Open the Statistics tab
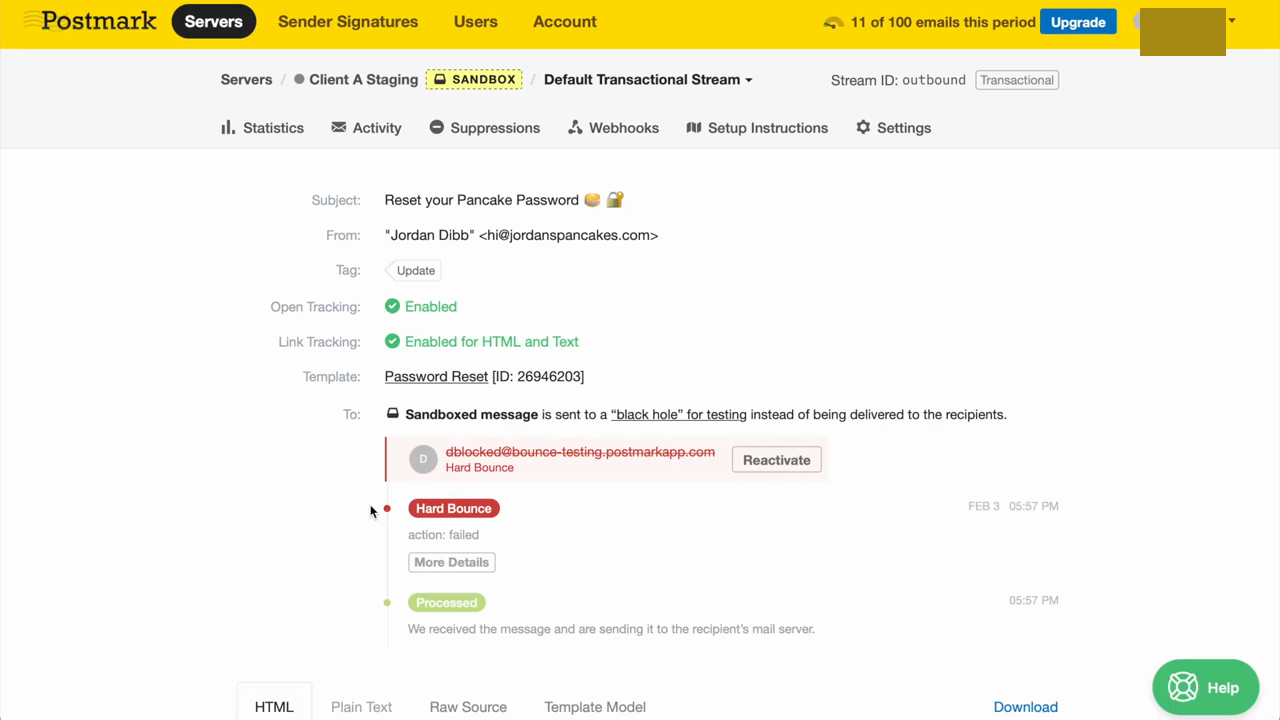Viewport: 1280px width, 720px height. tap(262, 128)
